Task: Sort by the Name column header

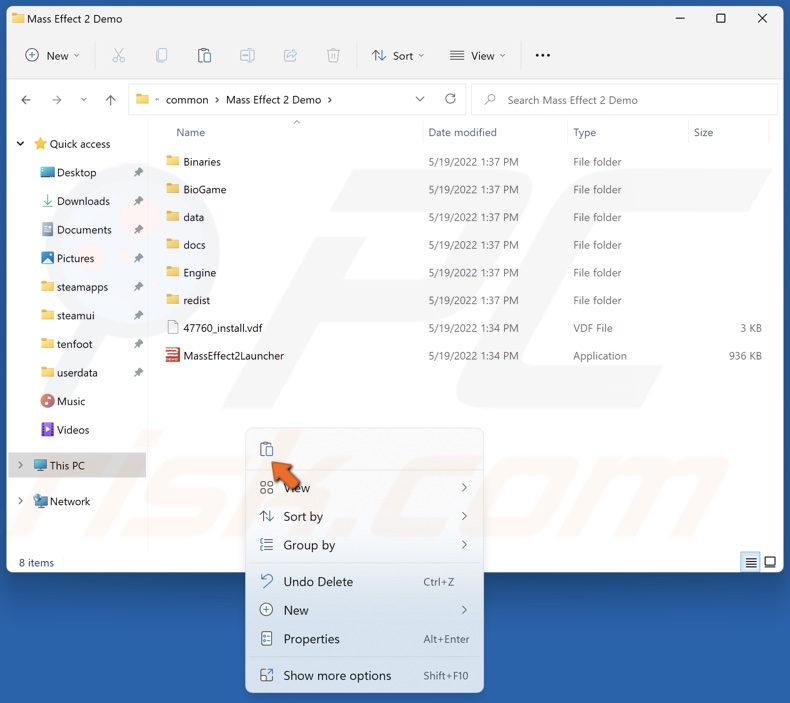Action: click(x=190, y=132)
